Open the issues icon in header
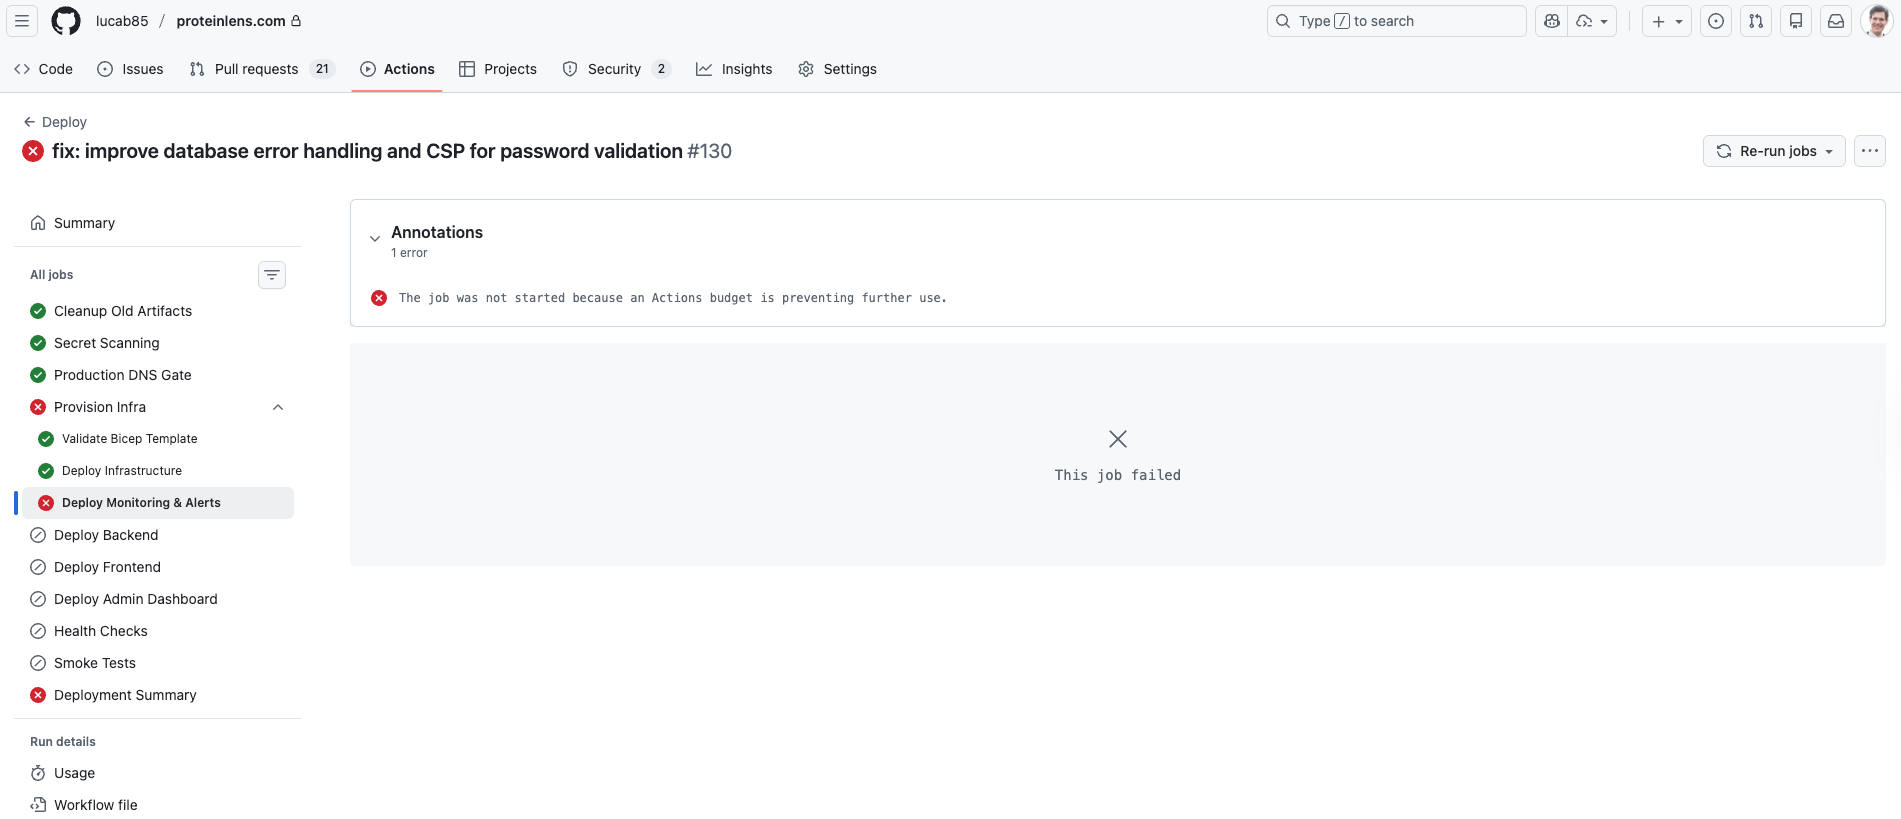Image resolution: width=1901 pixels, height=819 pixels. pyautogui.click(x=1716, y=21)
